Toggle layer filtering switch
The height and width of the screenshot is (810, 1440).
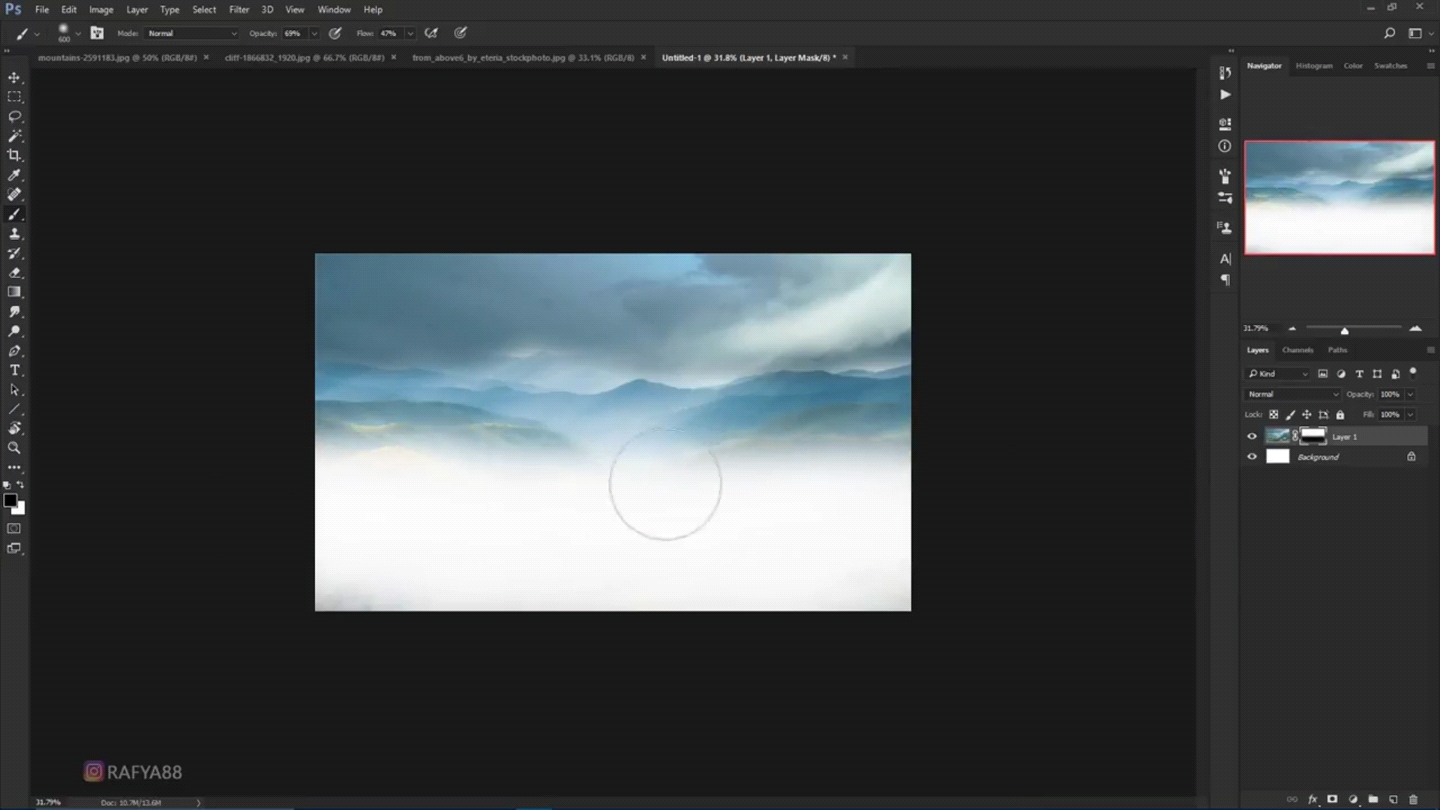point(1413,372)
